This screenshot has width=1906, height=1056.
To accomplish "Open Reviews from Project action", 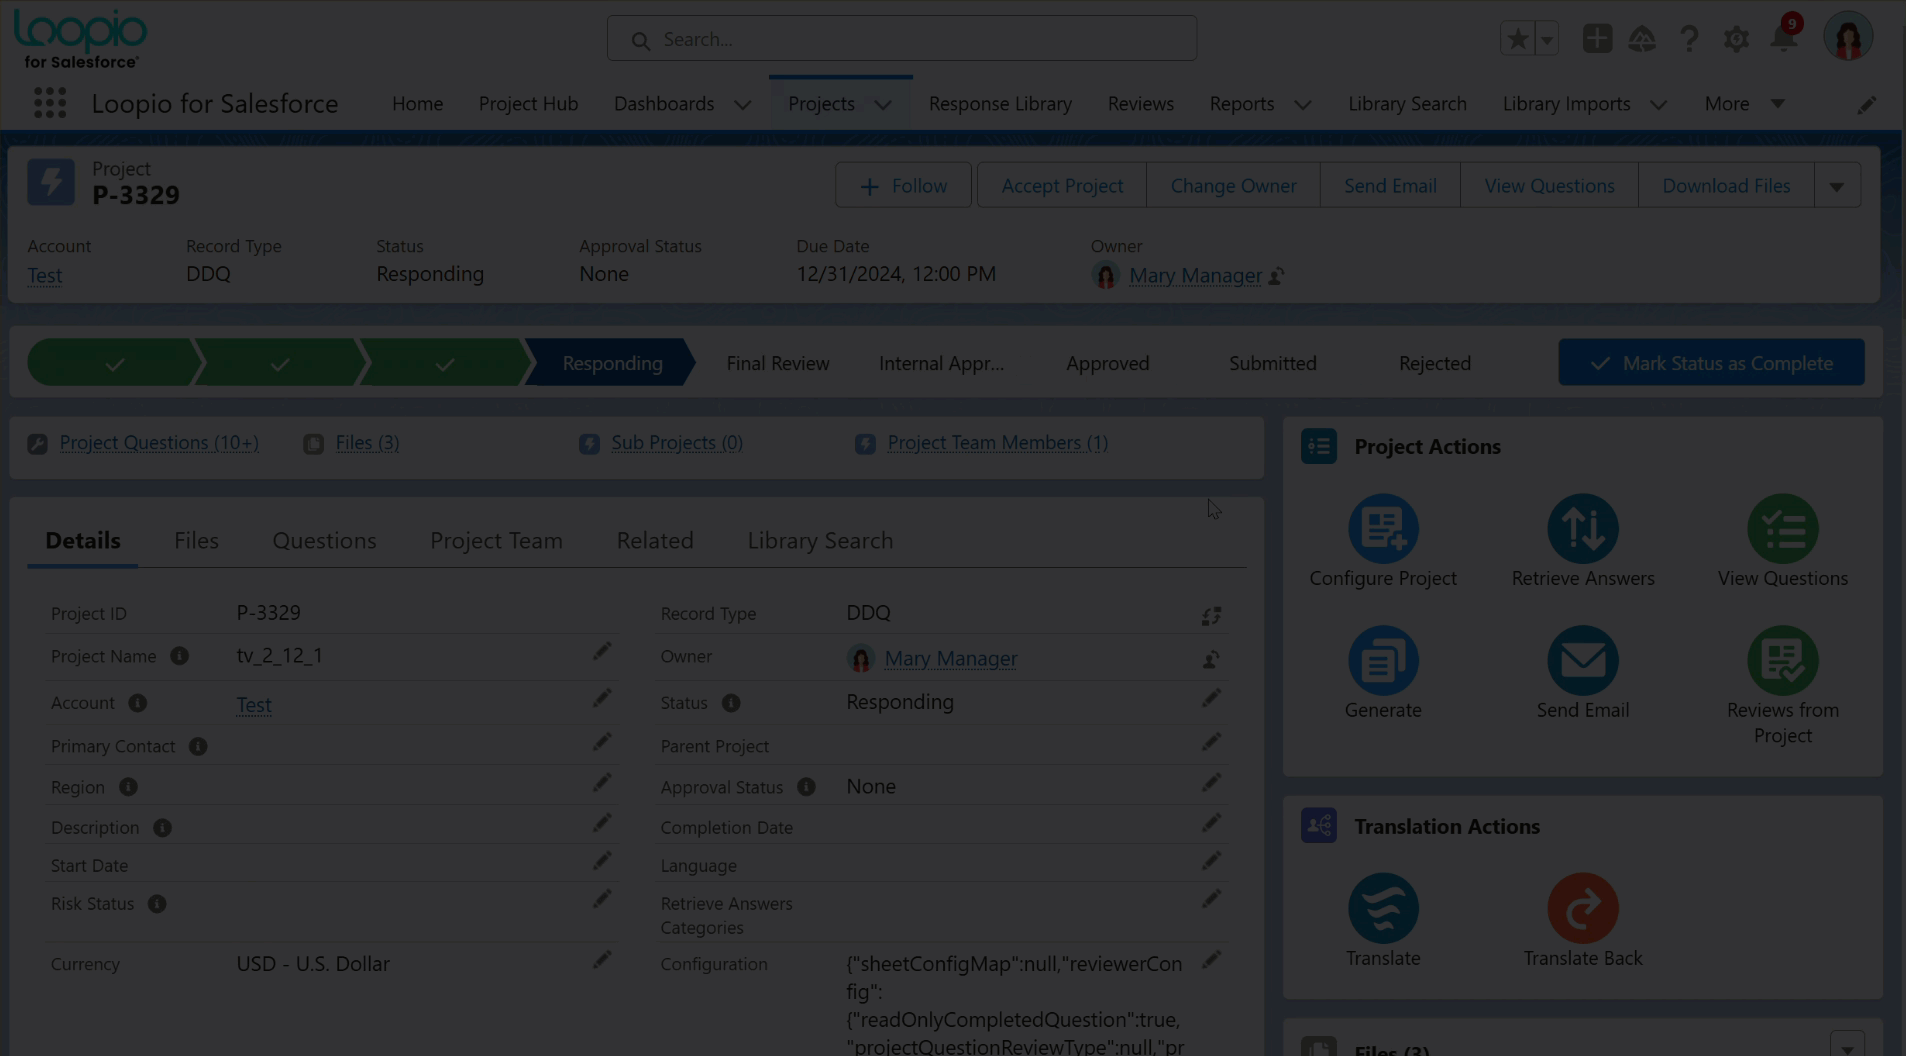I will pos(1783,660).
